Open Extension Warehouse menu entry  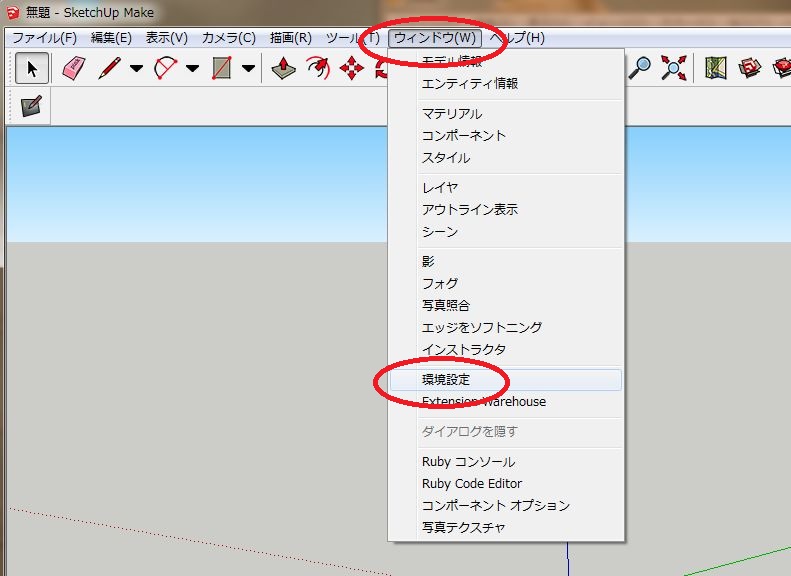pos(506,401)
